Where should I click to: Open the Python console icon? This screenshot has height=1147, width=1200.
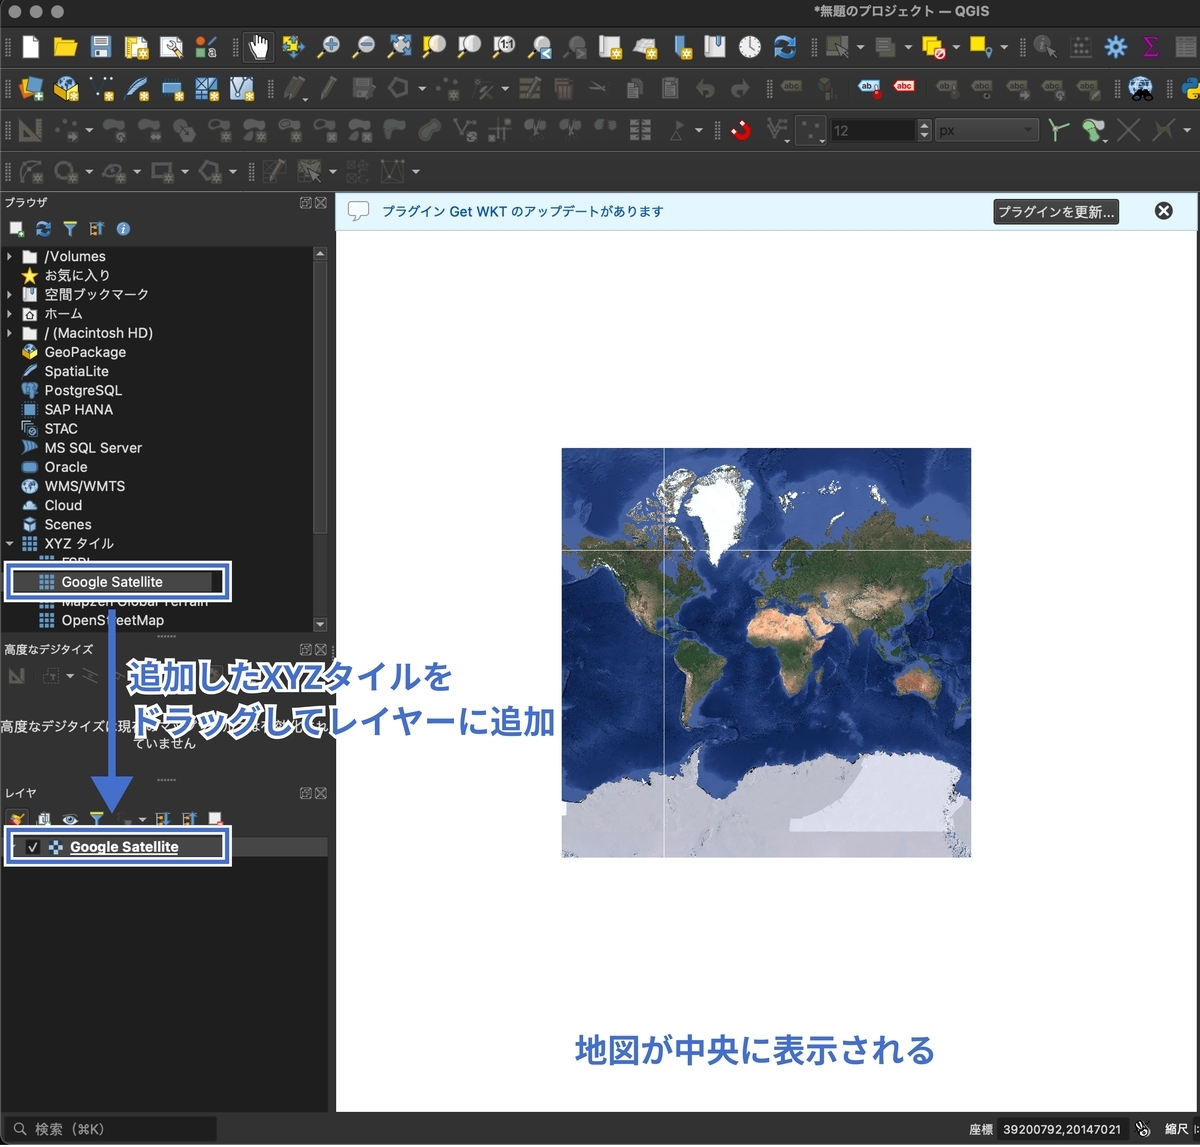click(1189, 88)
